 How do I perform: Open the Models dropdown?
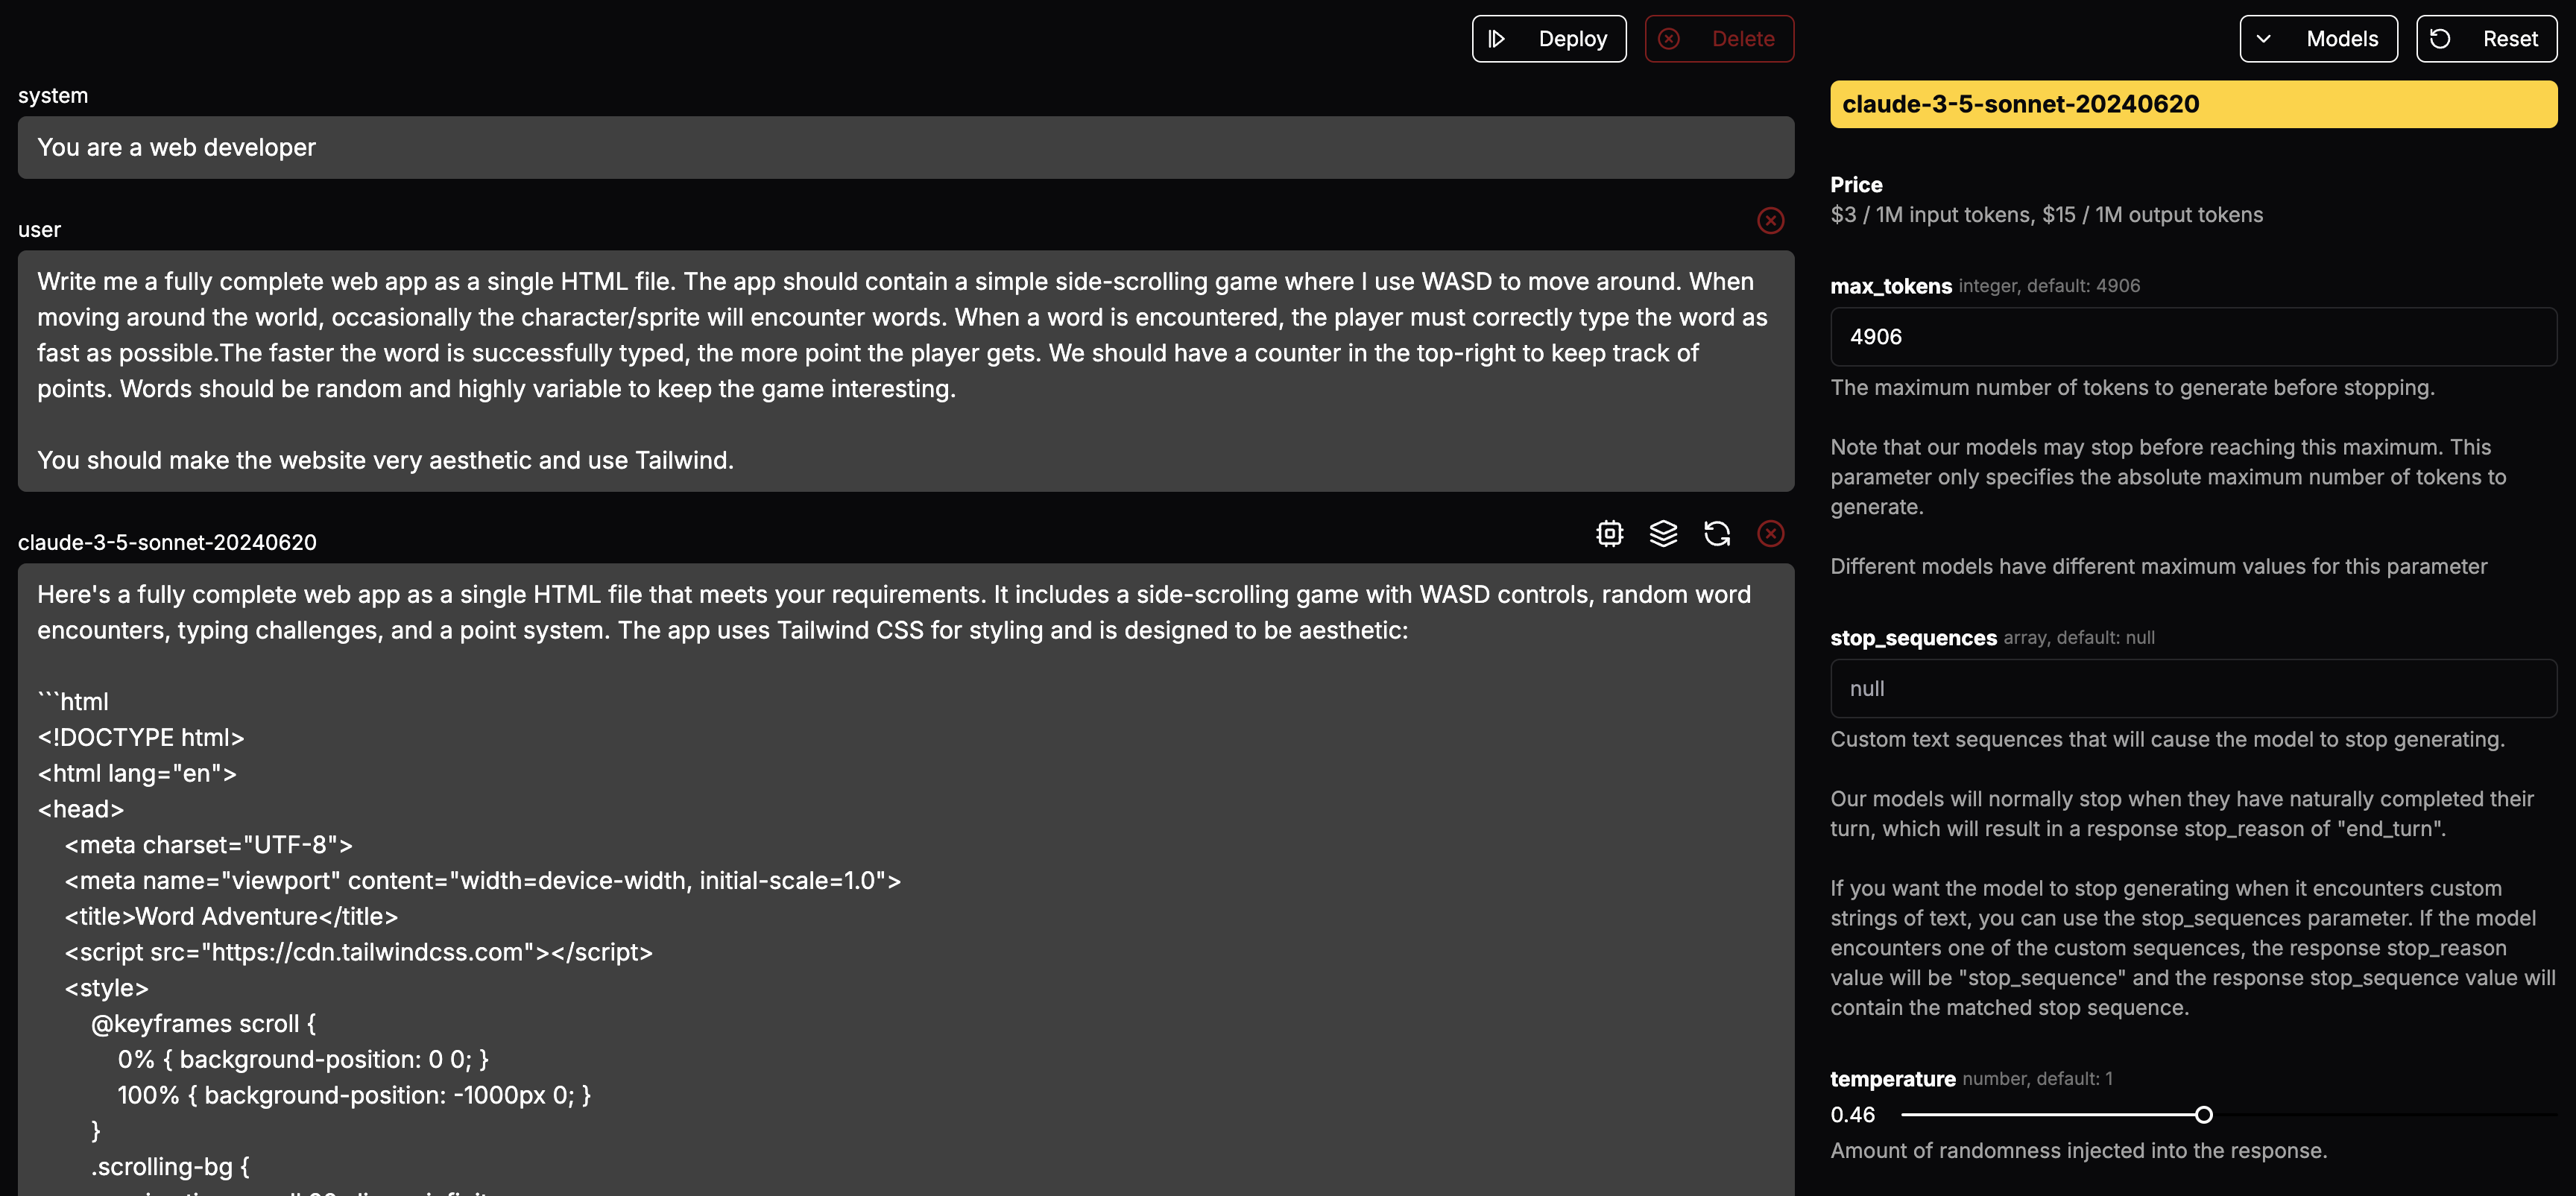tap(2318, 39)
